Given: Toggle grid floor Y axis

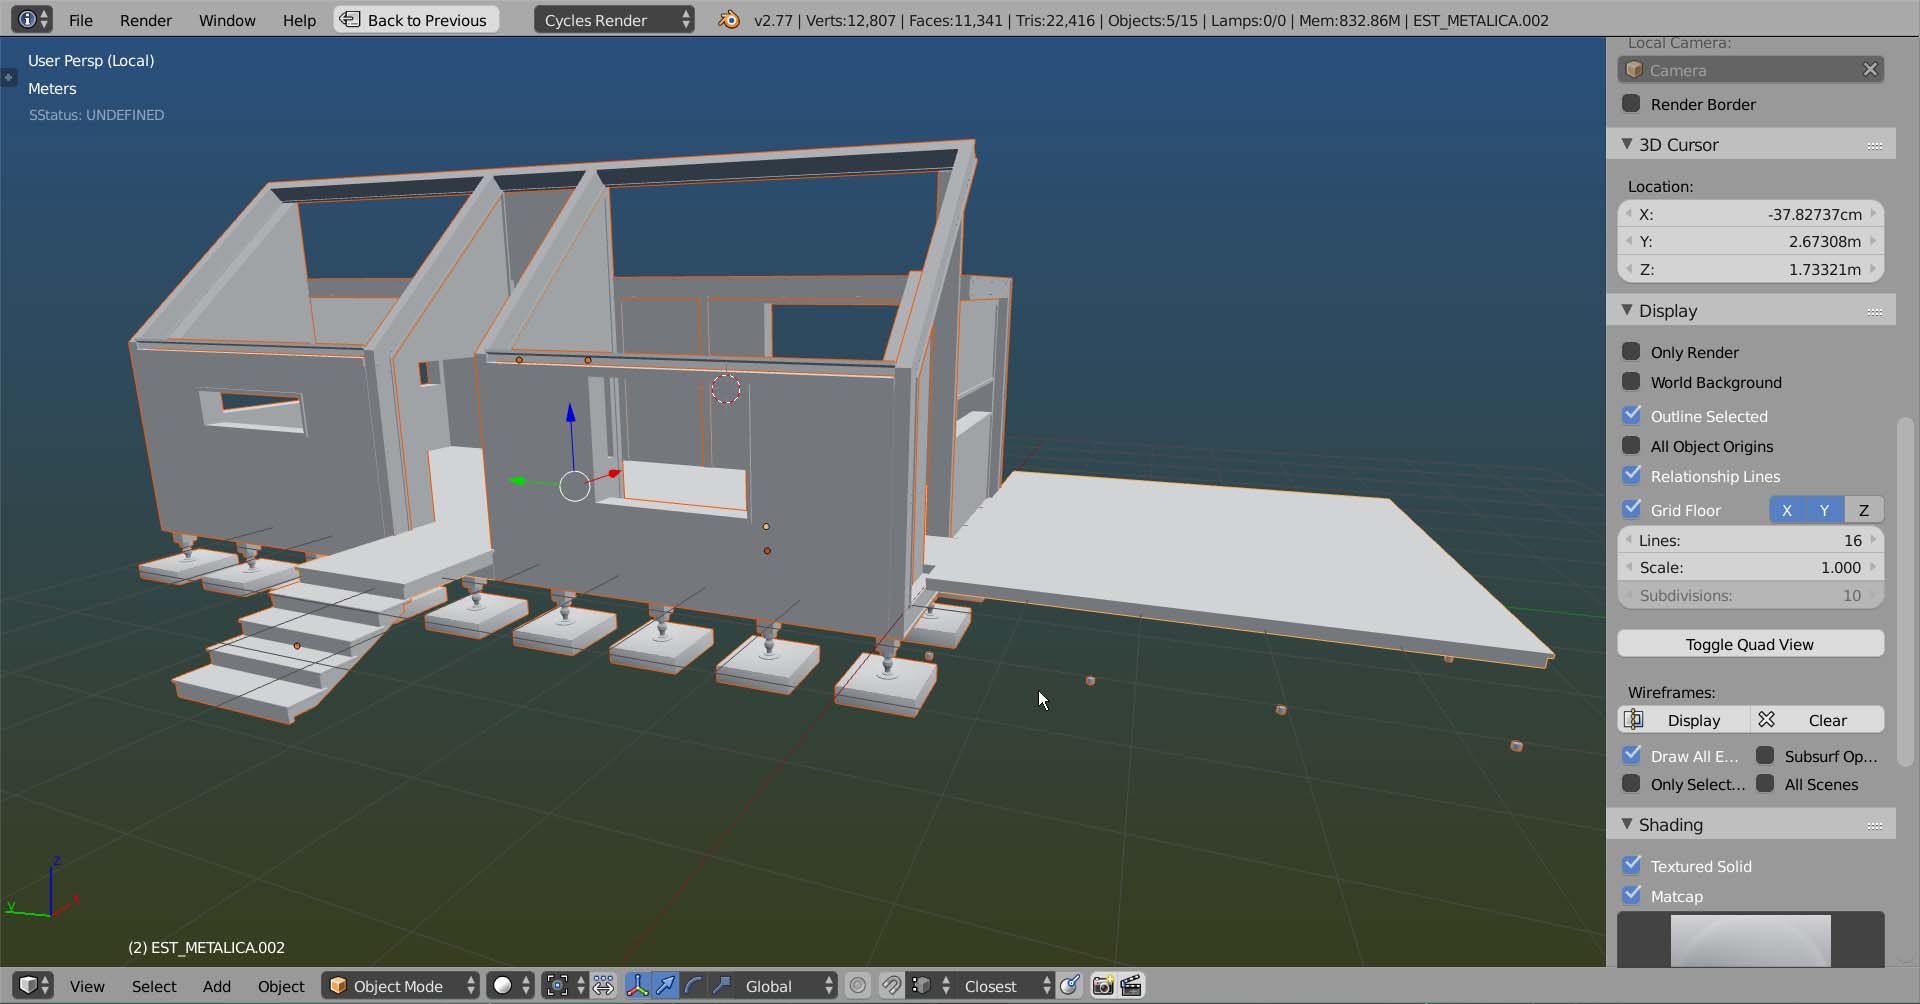Looking at the screenshot, I should coord(1825,510).
